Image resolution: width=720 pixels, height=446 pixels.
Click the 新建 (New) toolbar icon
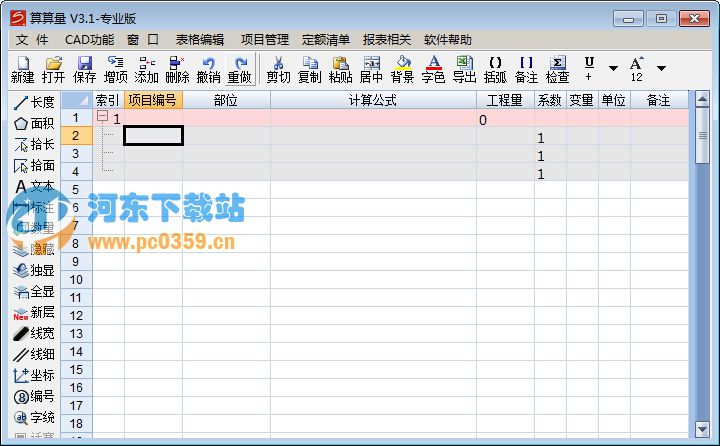click(22, 69)
